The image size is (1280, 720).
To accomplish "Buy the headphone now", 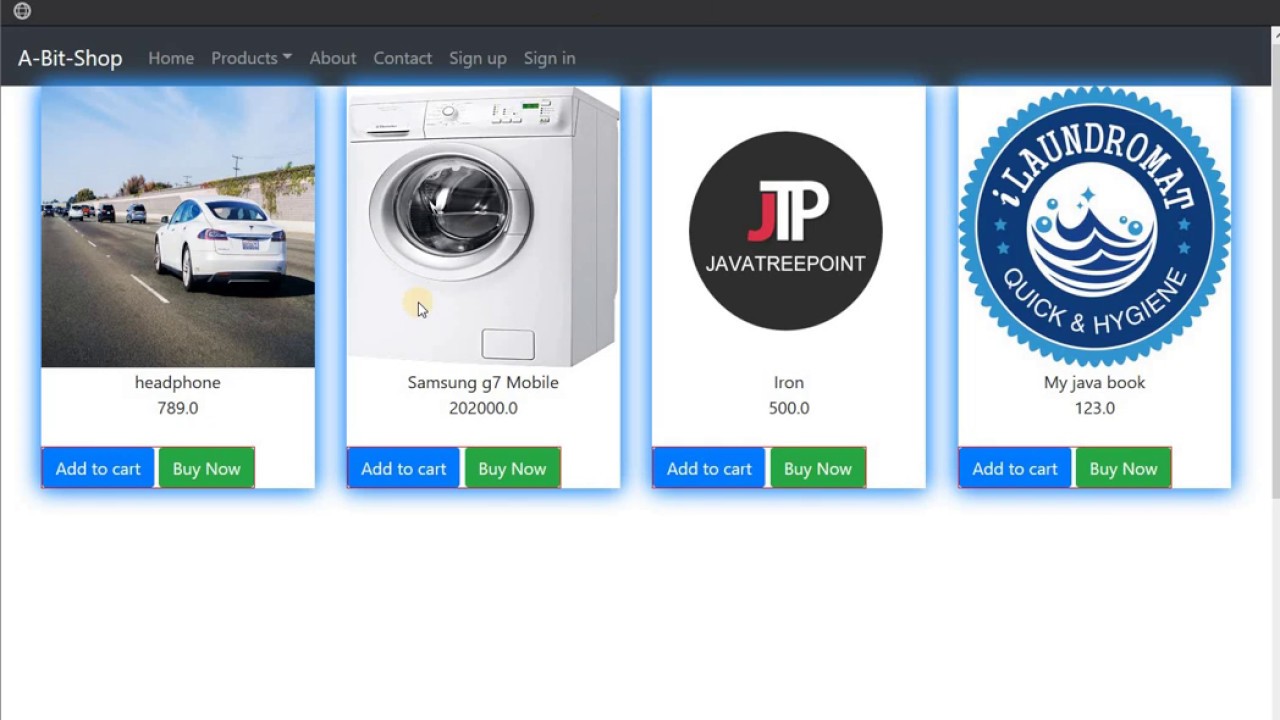I will coord(207,468).
